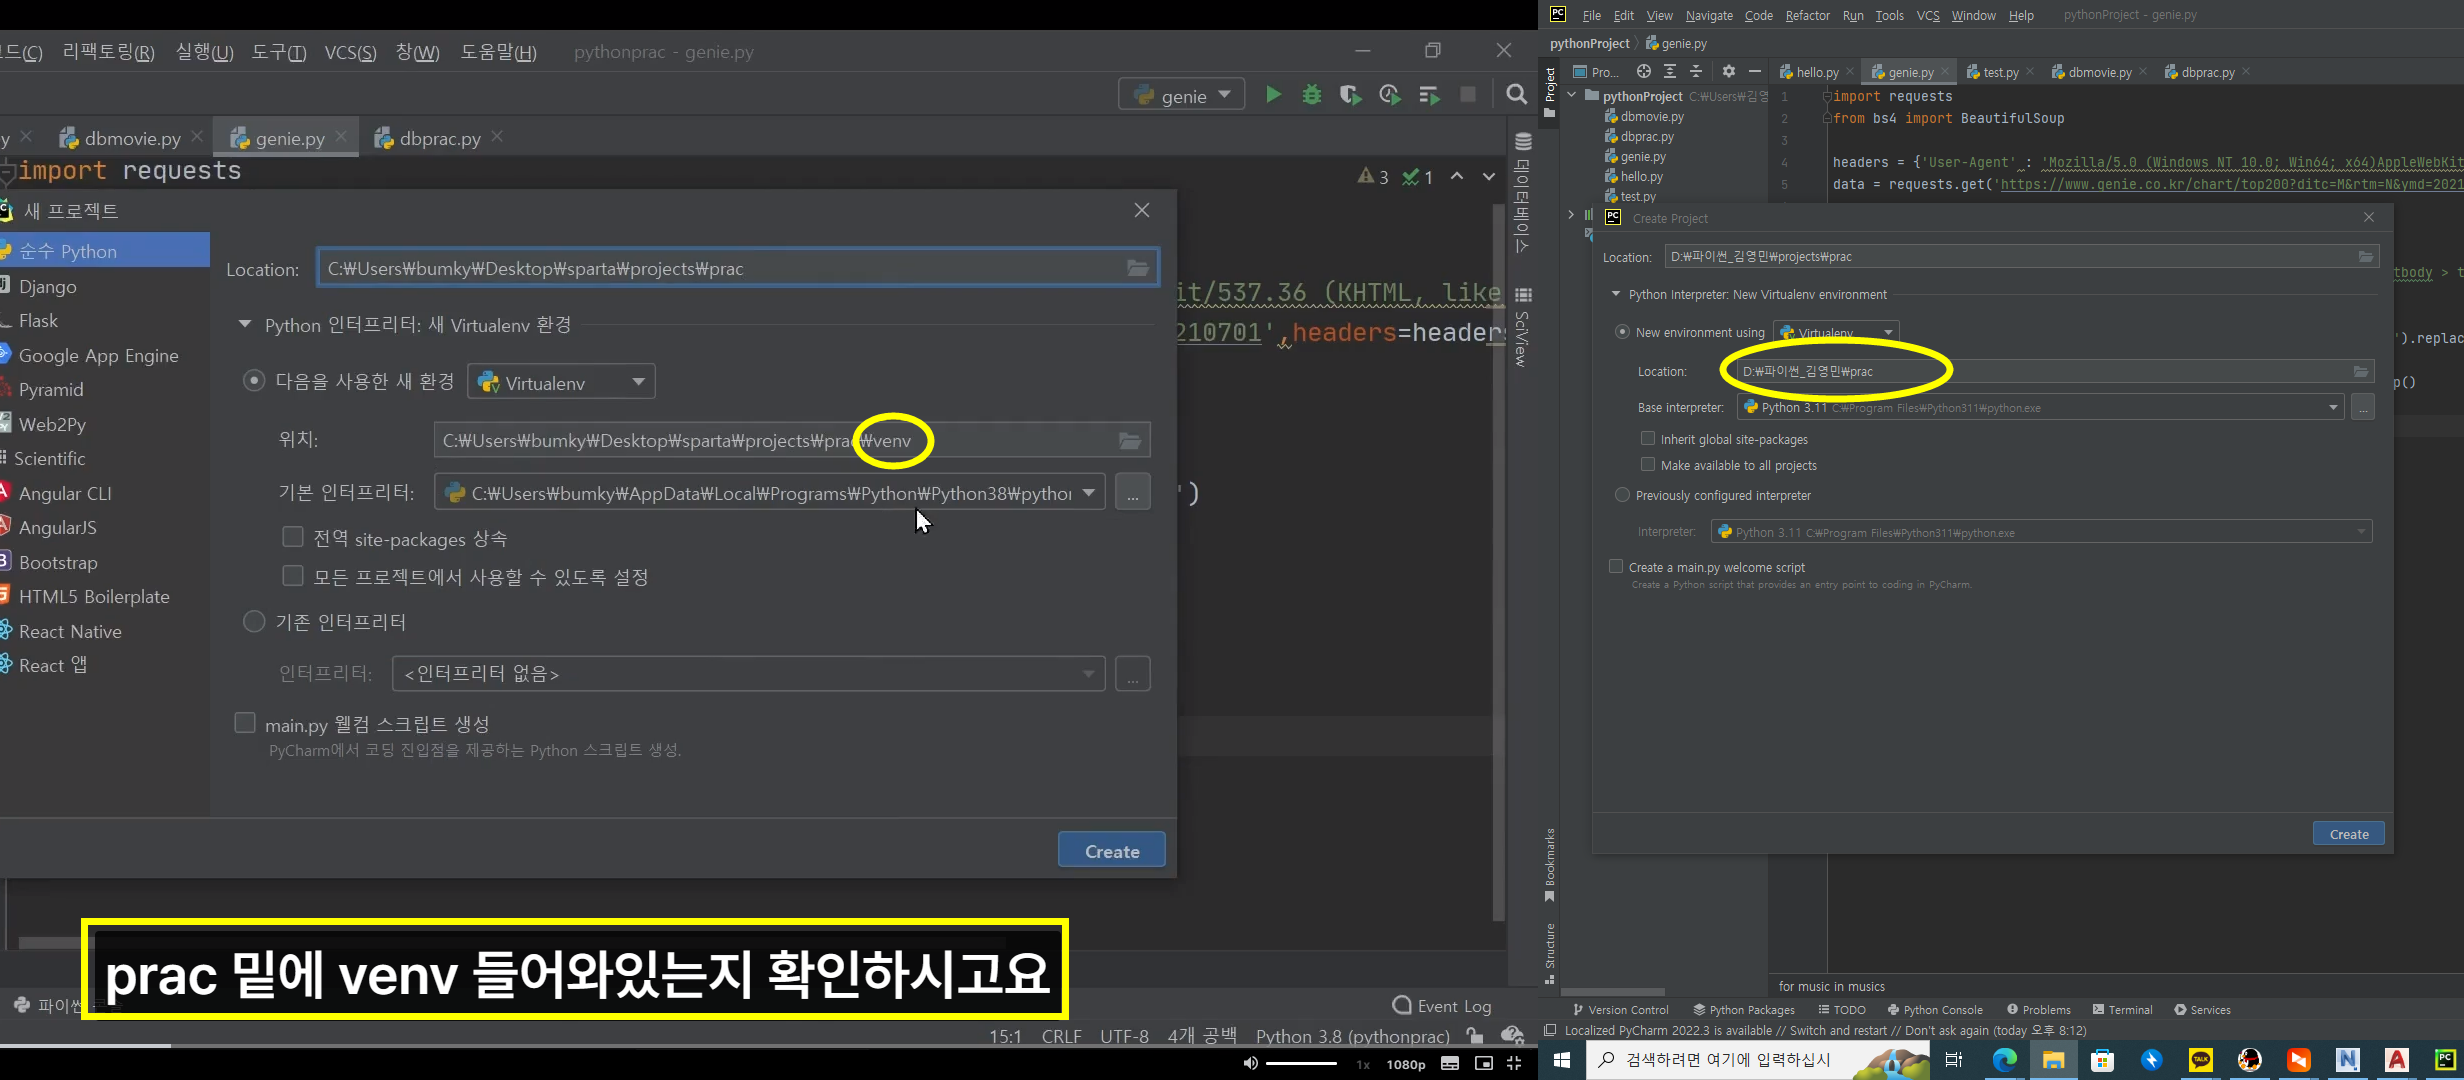The image size is (2464, 1080).
Task: Open File Explorer from the taskbar
Action: tap(2053, 1060)
